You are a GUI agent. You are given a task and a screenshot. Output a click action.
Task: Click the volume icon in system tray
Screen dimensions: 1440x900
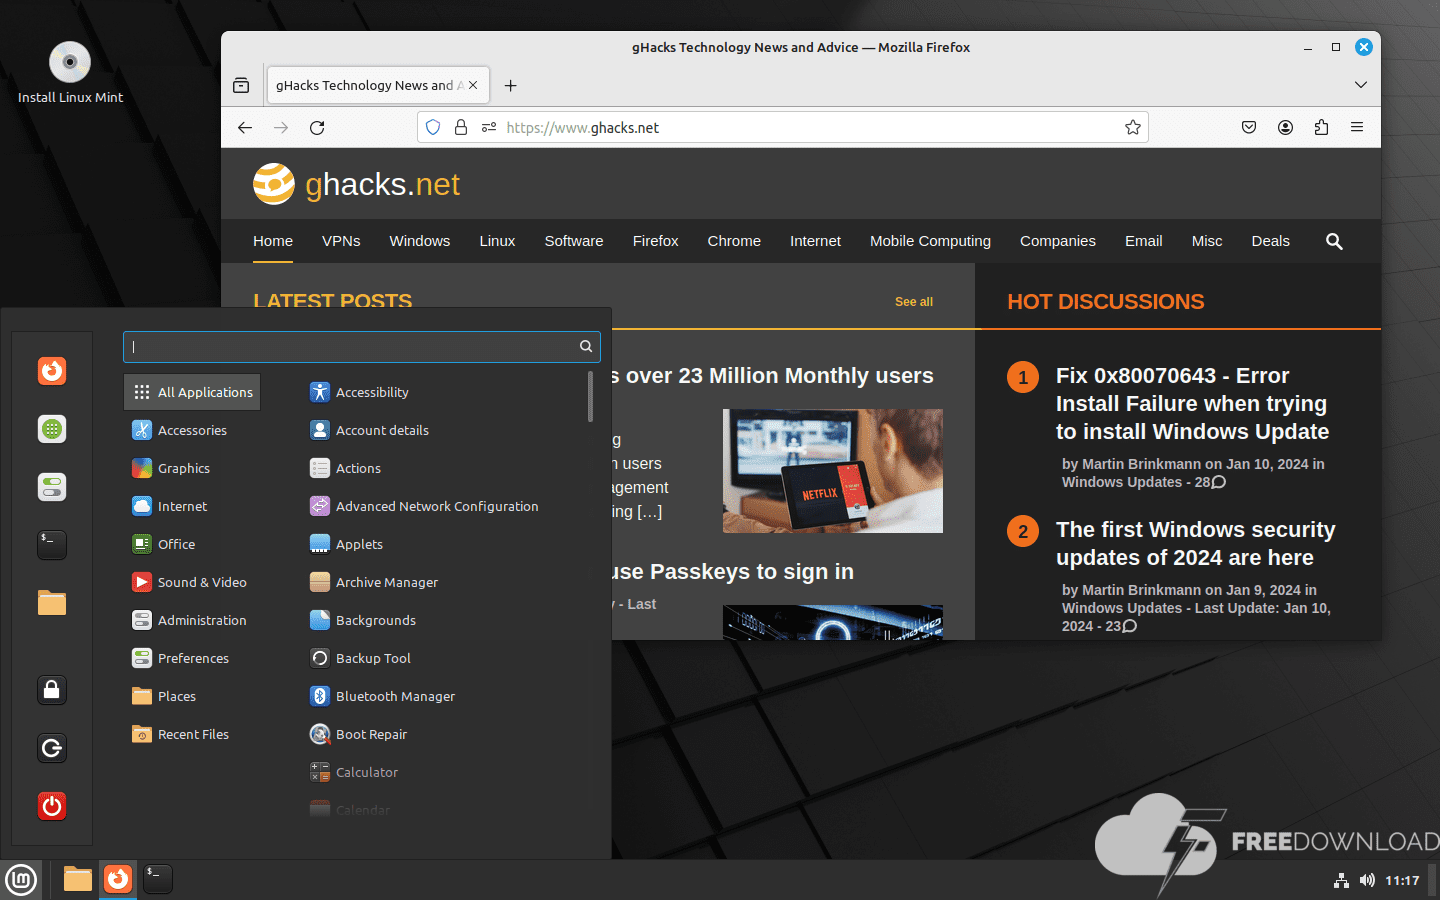(1367, 881)
